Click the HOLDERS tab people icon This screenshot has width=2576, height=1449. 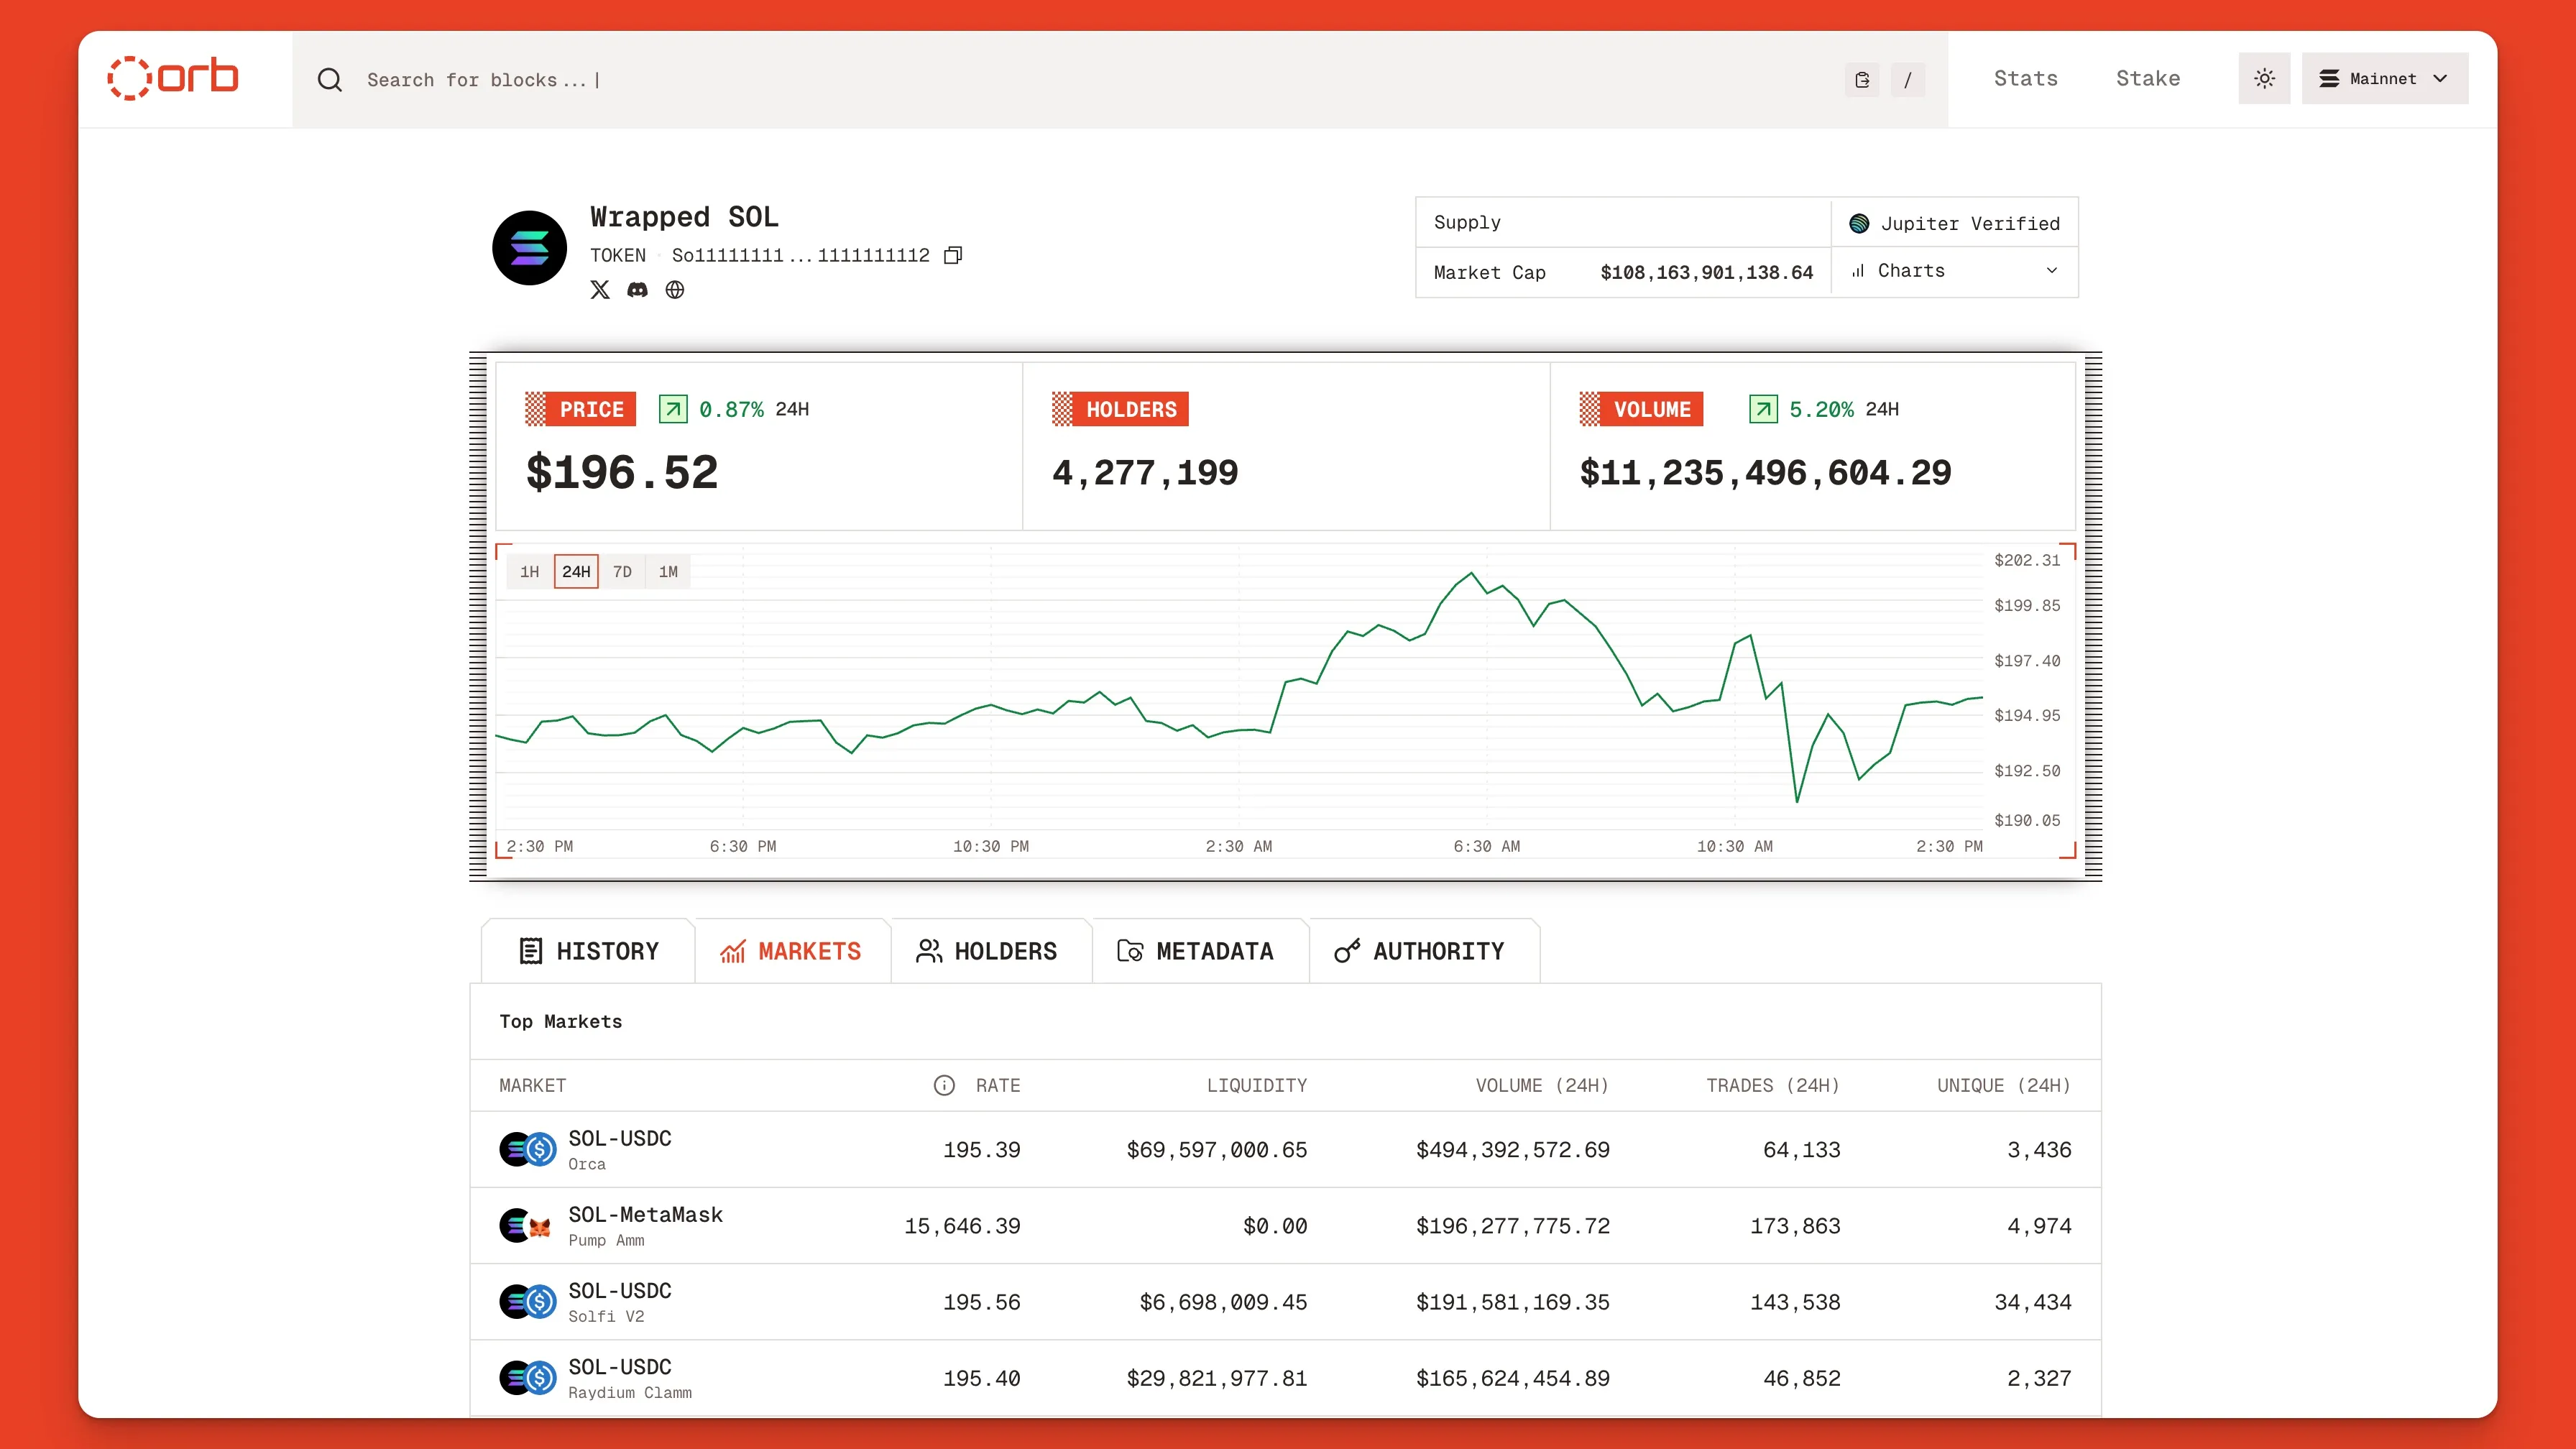(x=929, y=951)
